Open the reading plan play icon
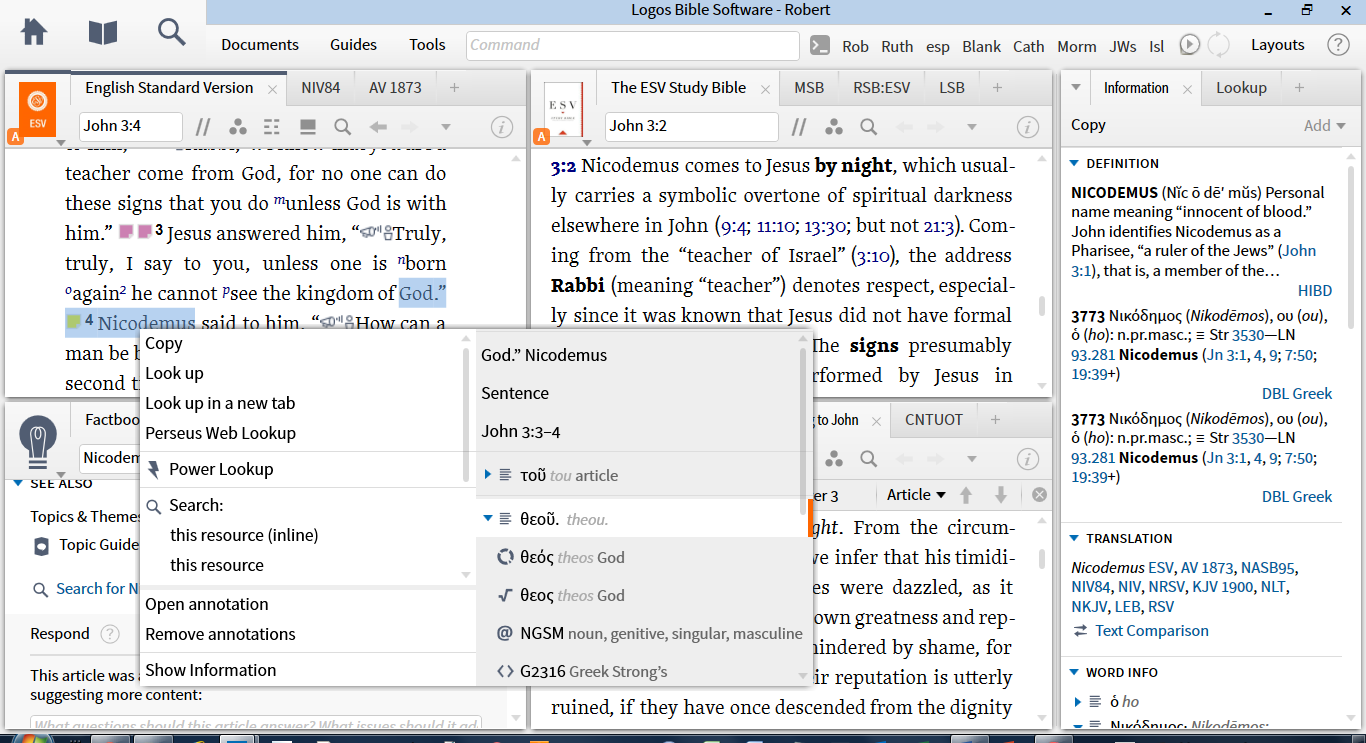 (1189, 45)
